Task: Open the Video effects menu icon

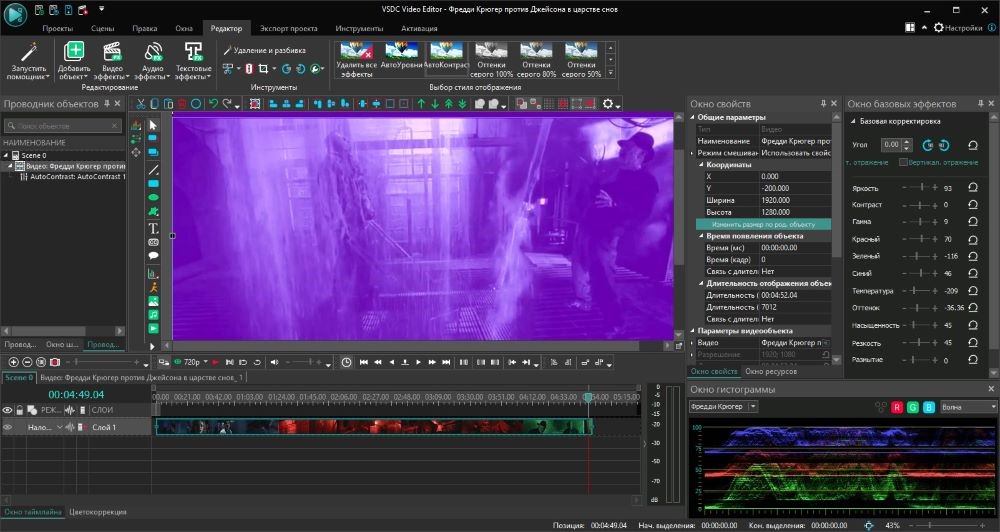Action: 111,54
